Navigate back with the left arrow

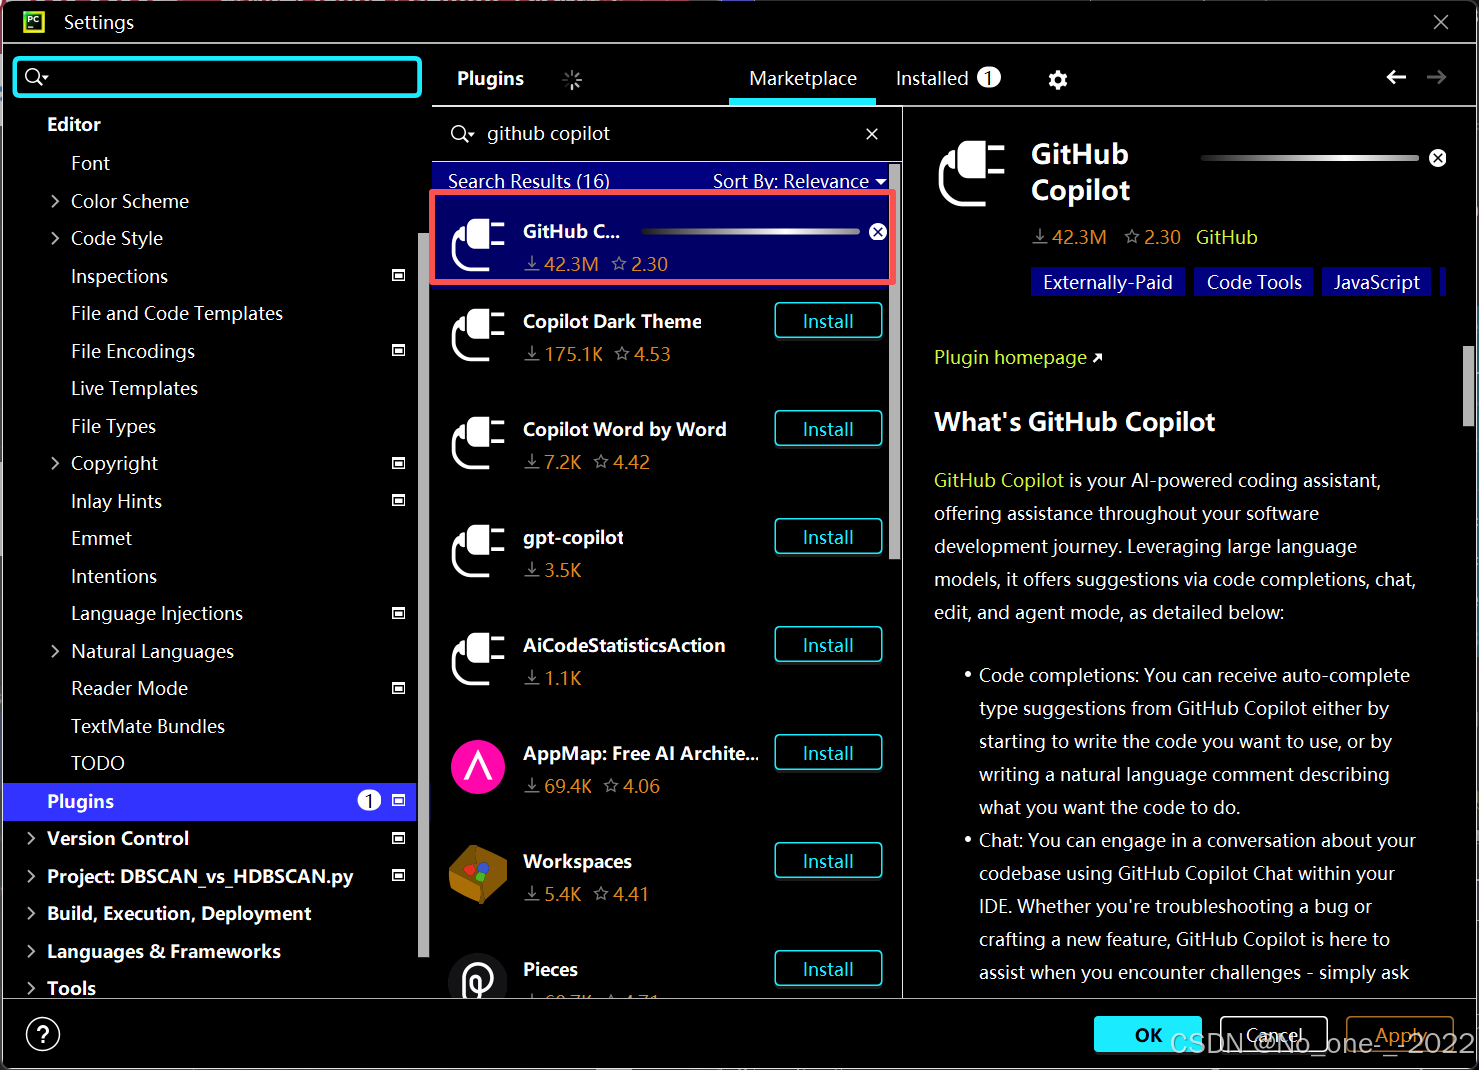1396,77
